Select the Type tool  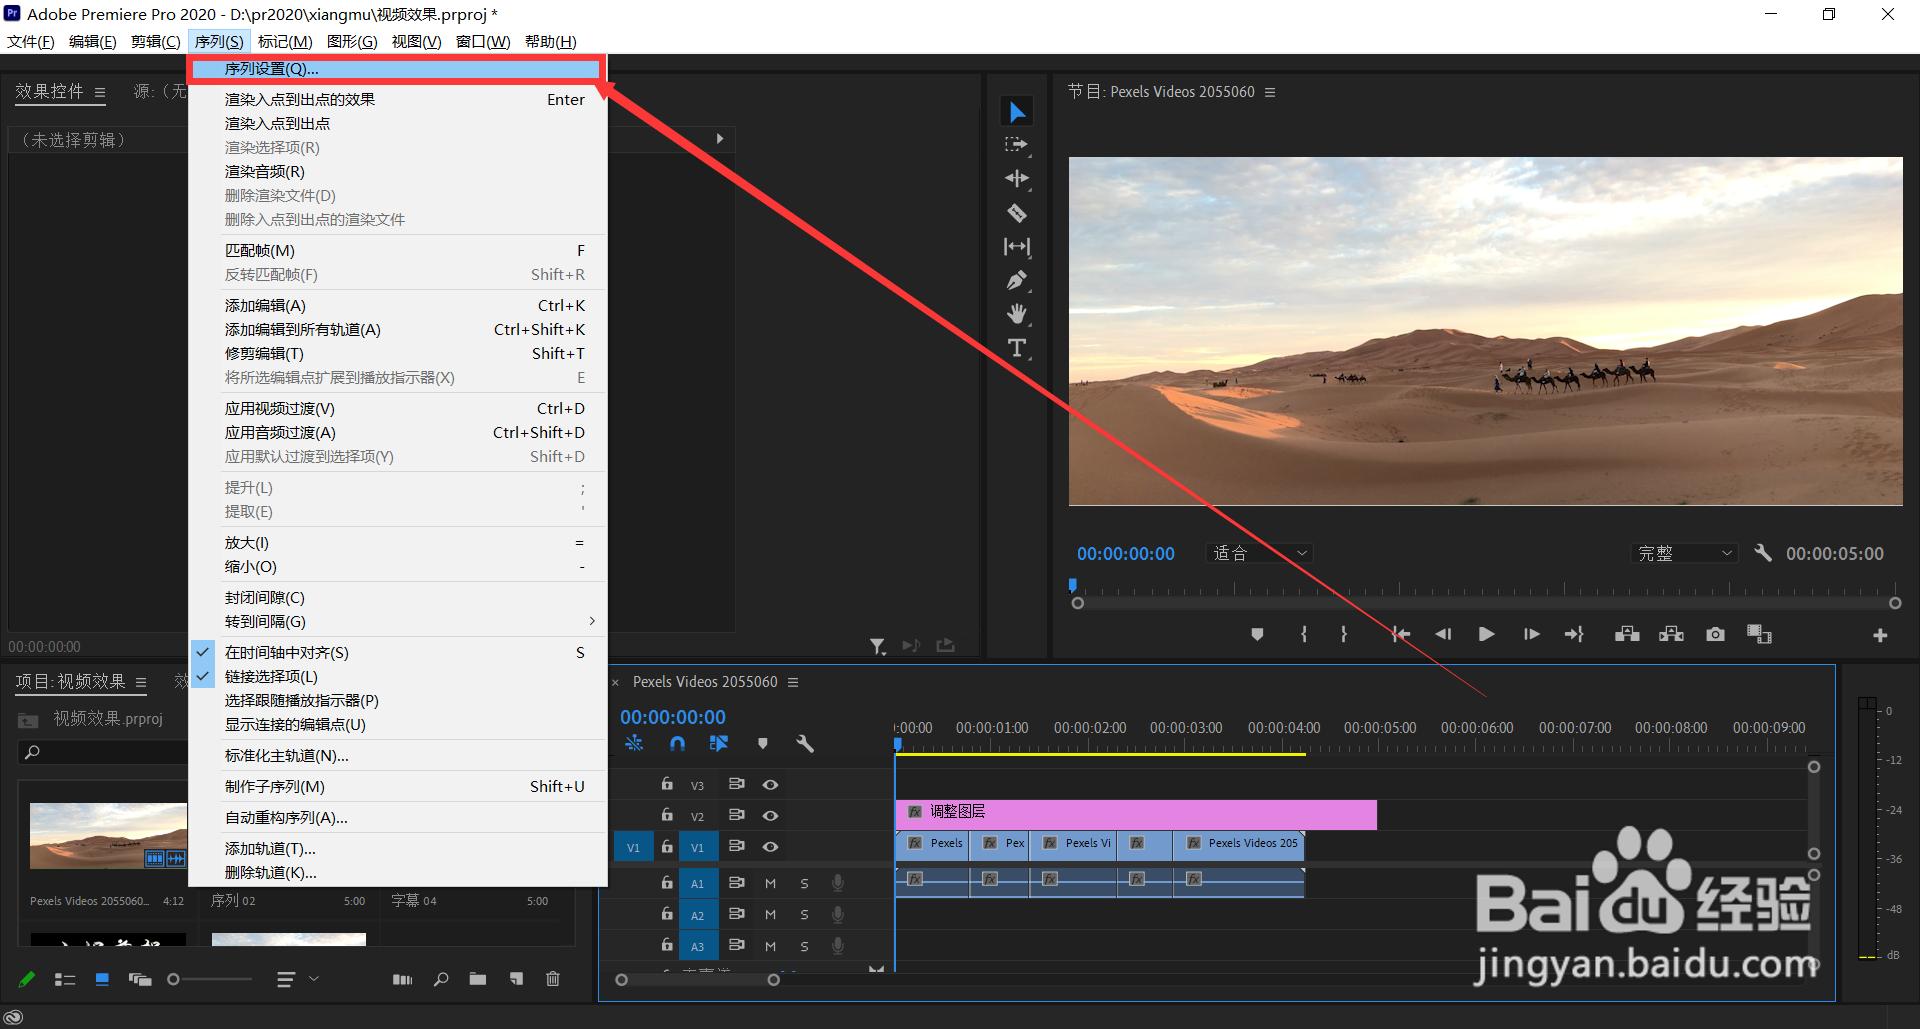[1017, 348]
